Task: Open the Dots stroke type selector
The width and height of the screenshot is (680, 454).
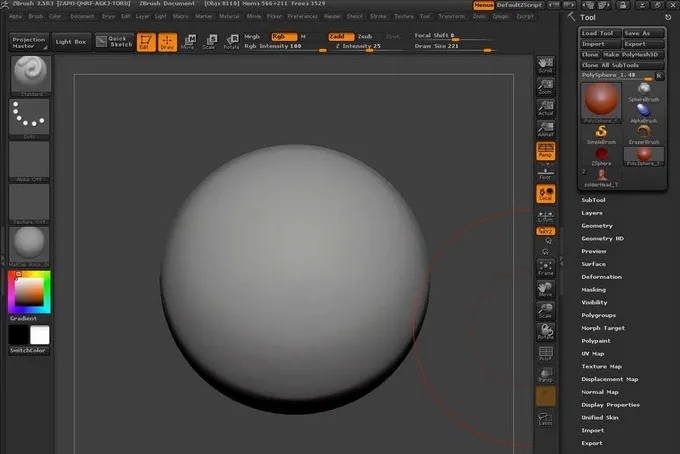Action: coord(29,118)
